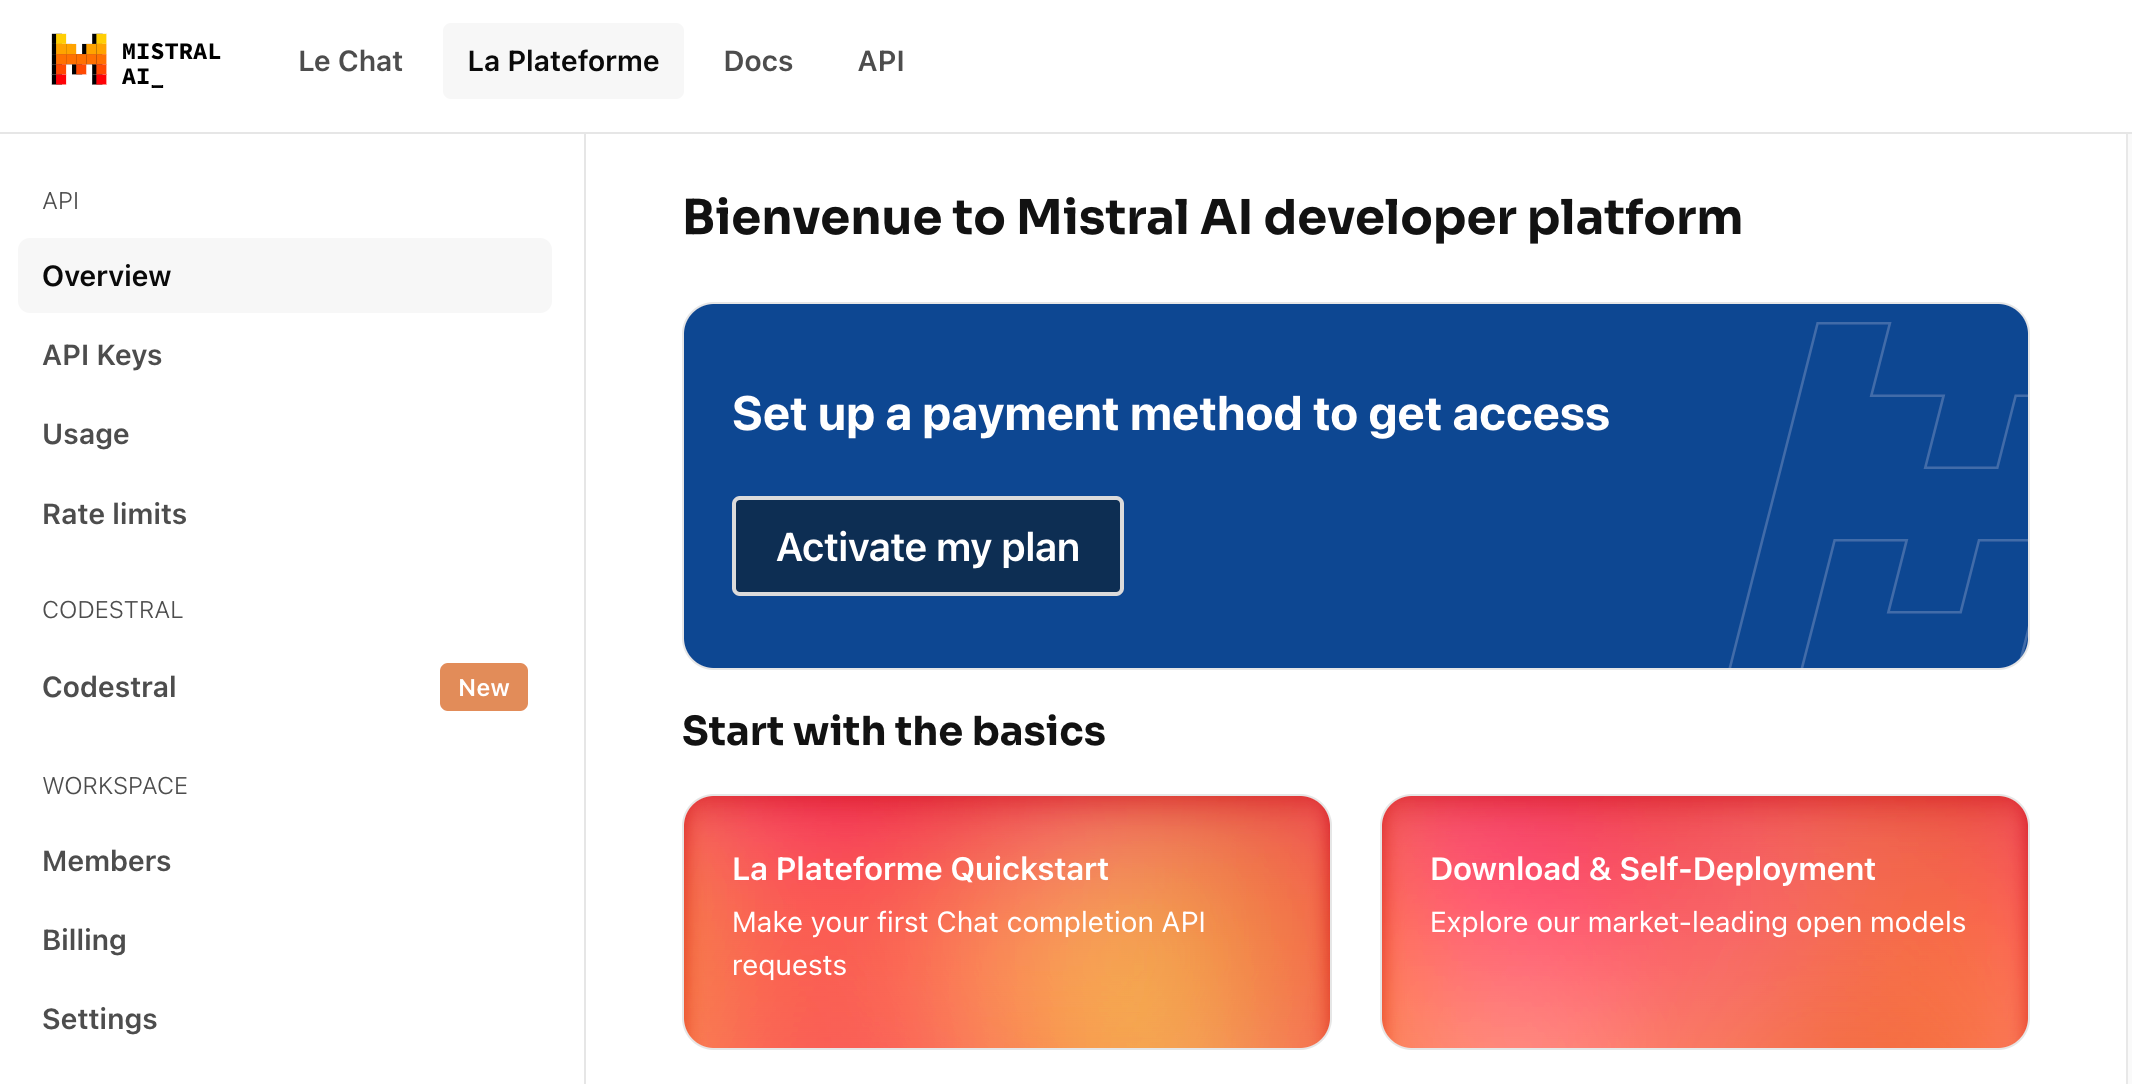Open the La Plateforme Quickstart card
The image size is (2132, 1084).
pyautogui.click(x=1007, y=922)
